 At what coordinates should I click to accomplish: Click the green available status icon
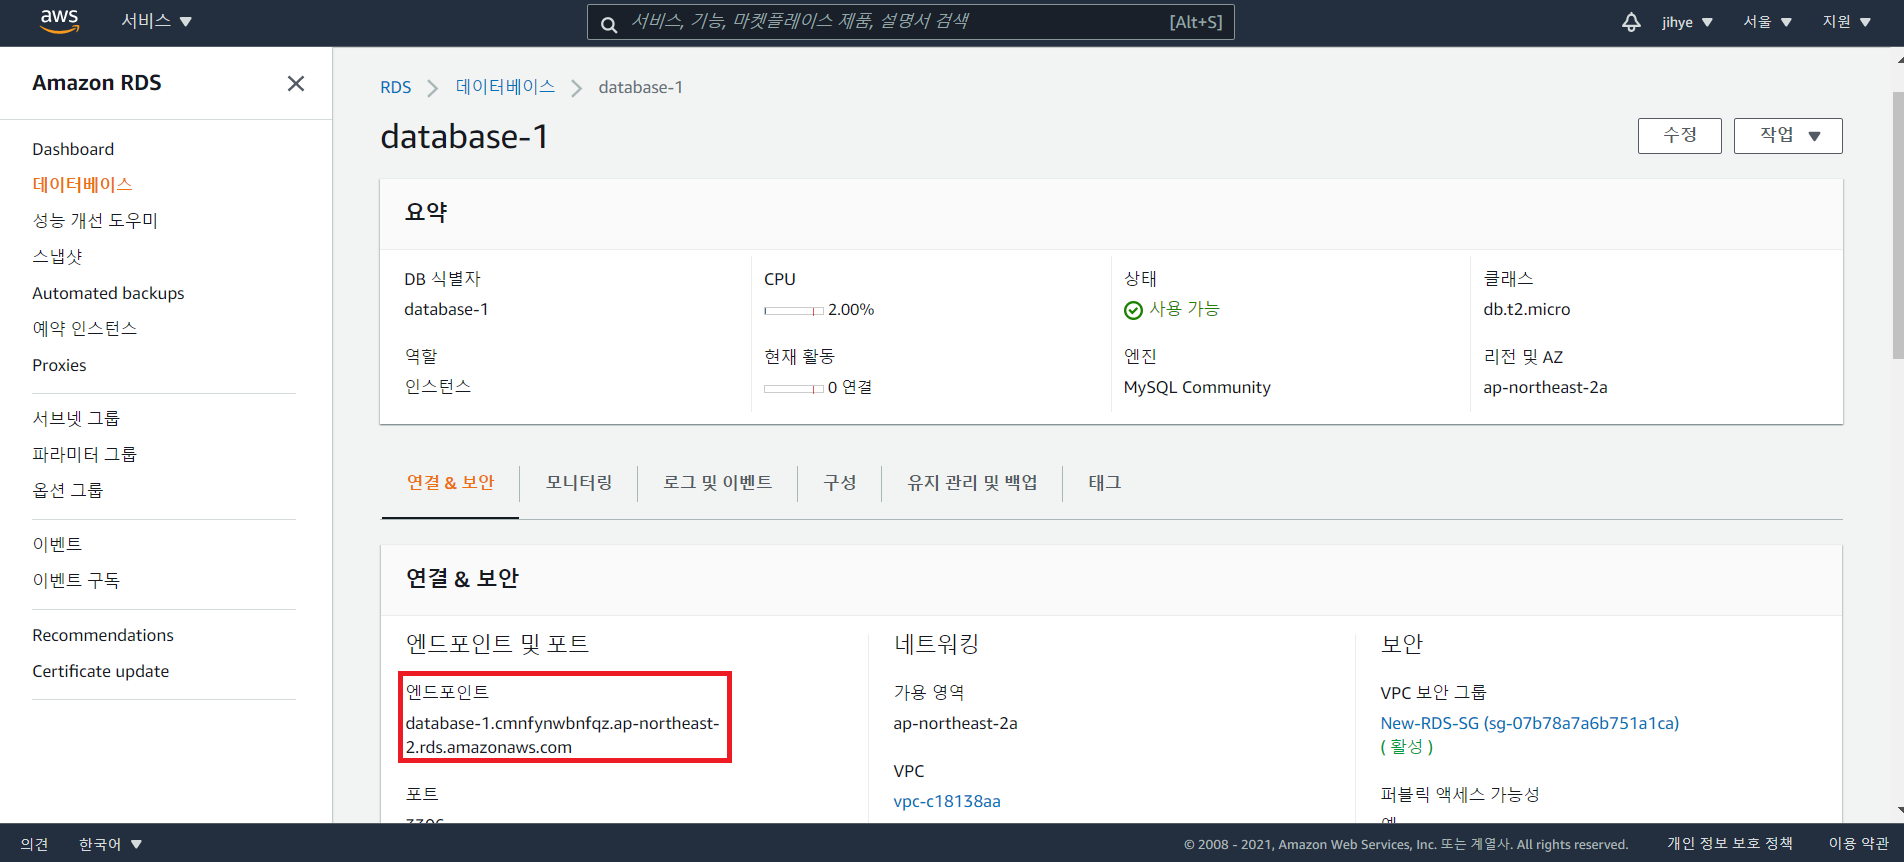click(x=1133, y=310)
